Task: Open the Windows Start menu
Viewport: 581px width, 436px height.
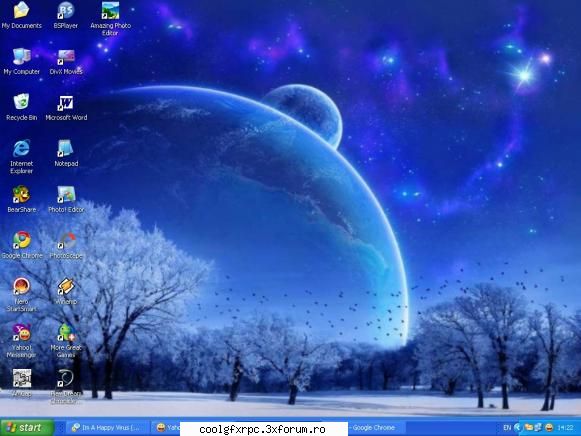Action: [x=27, y=427]
